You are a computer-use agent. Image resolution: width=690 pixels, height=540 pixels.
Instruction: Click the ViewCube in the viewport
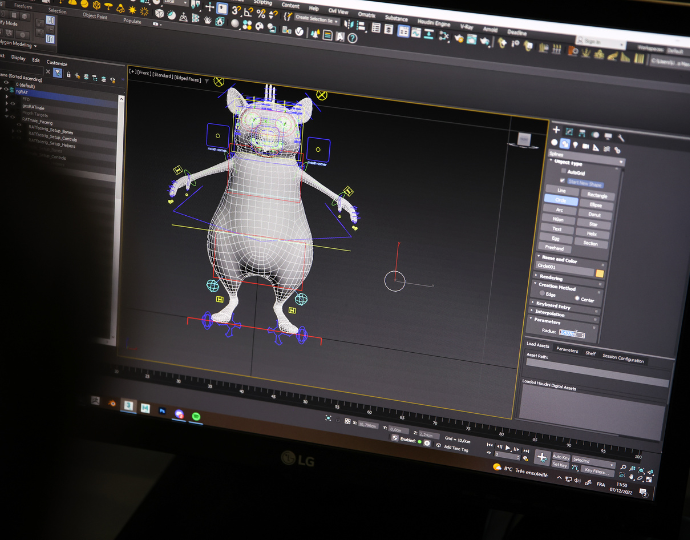523,138
